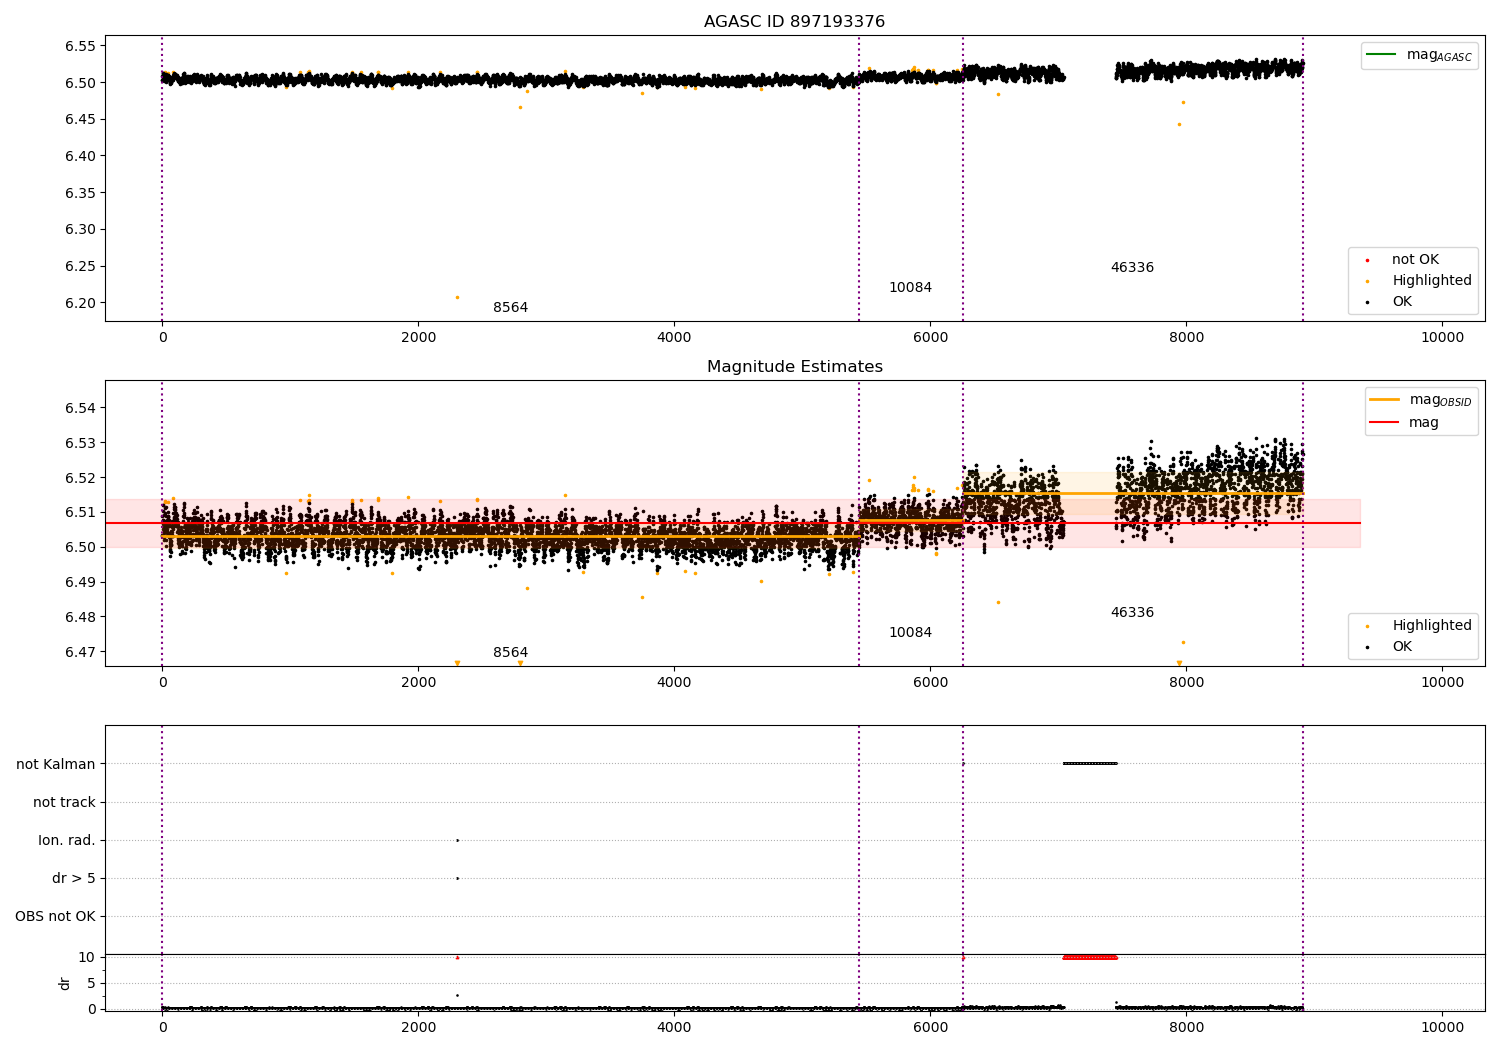Select the red-line "mag" legend entry
Image resolution: width=1500 pixels, height=1050 pixels.
point(1405,423)
